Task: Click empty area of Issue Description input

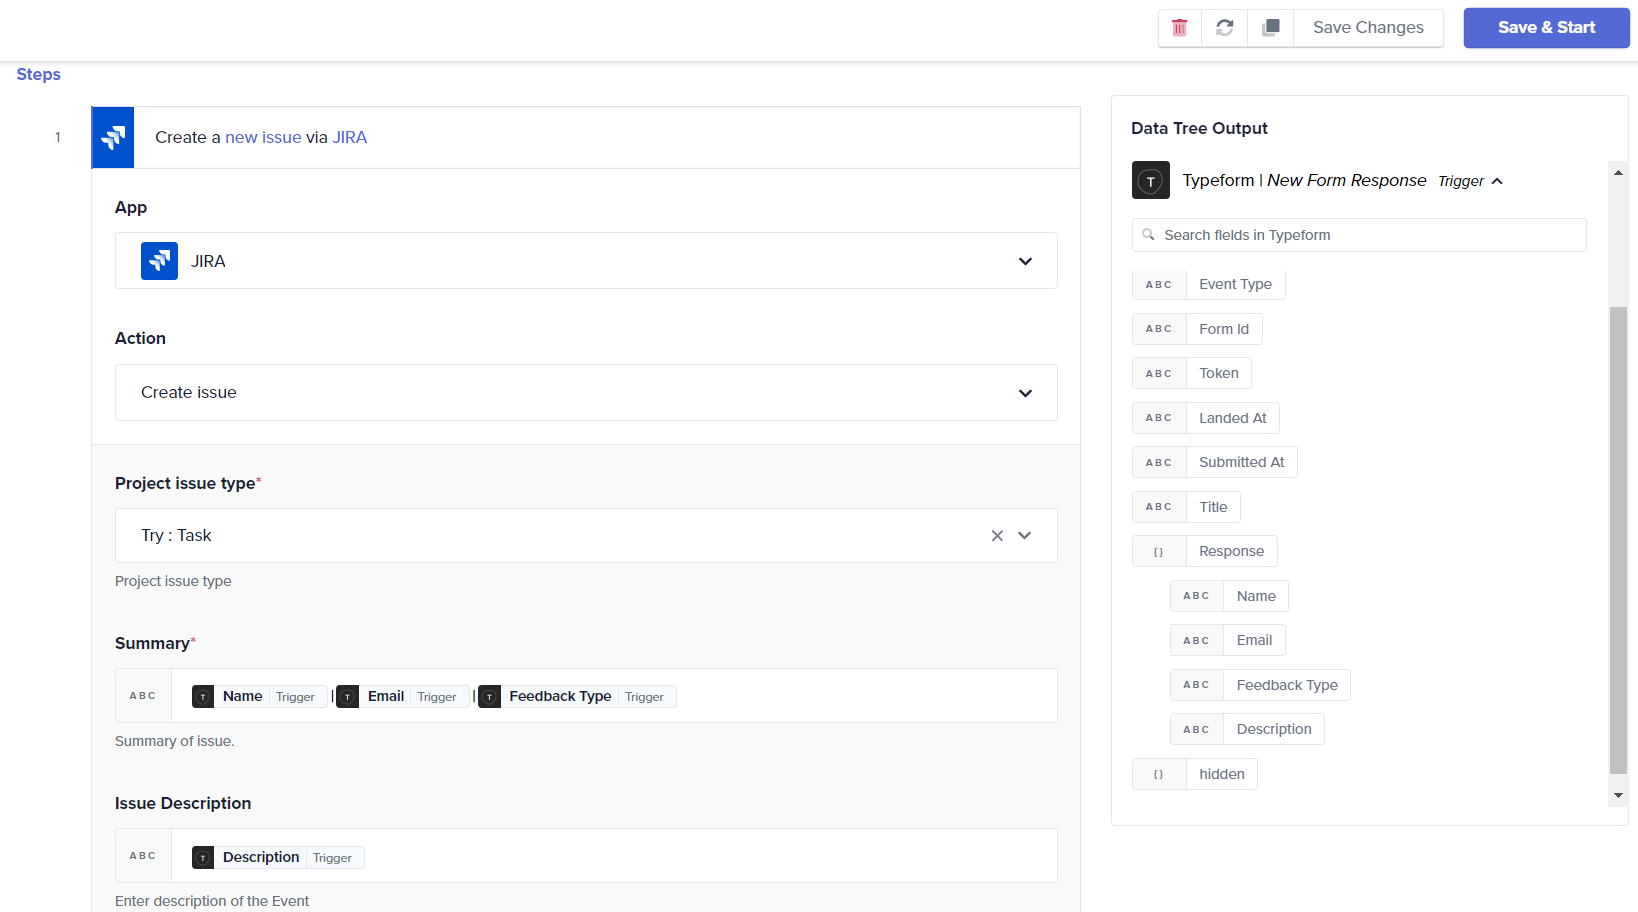Action: click(x=710, y=856)
